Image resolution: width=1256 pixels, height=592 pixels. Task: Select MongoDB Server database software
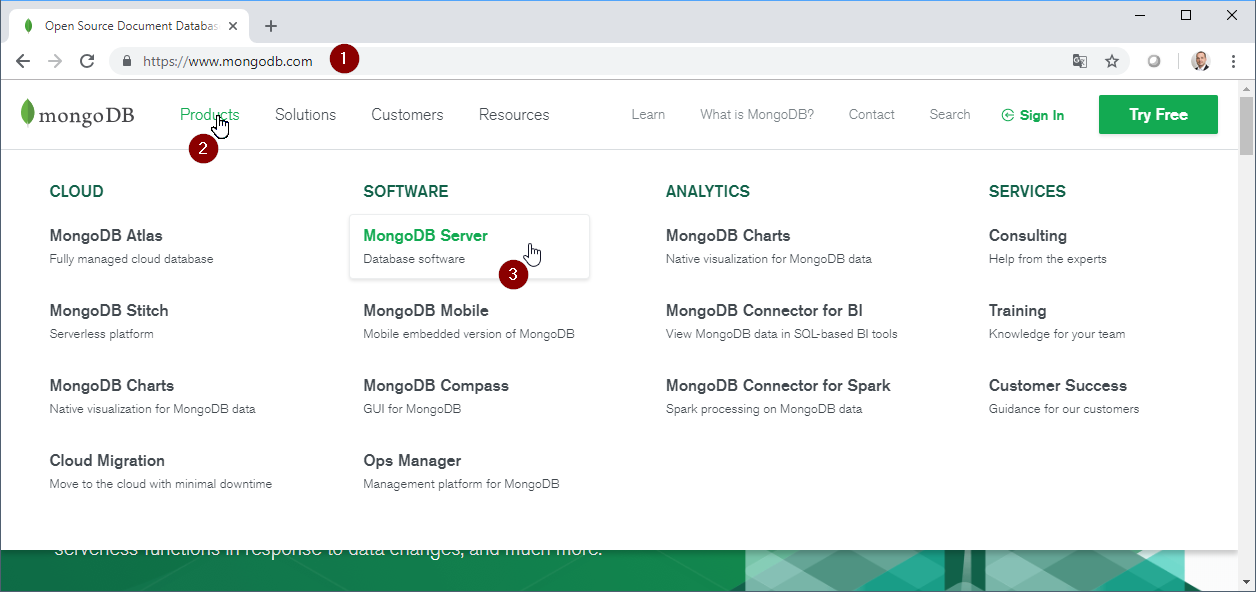point(469,246)
